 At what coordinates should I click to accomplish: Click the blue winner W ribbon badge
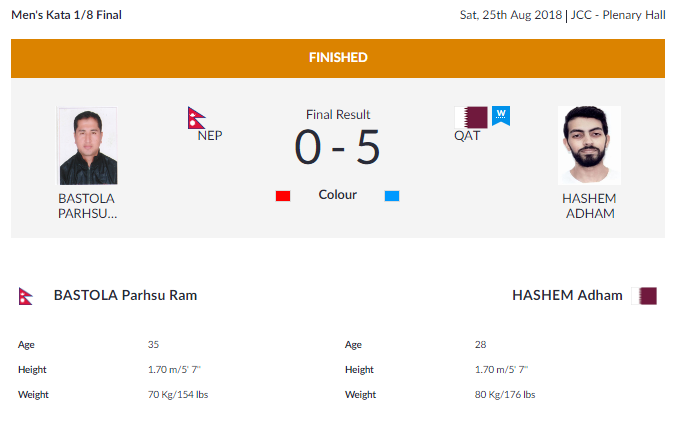pos(501,116)
